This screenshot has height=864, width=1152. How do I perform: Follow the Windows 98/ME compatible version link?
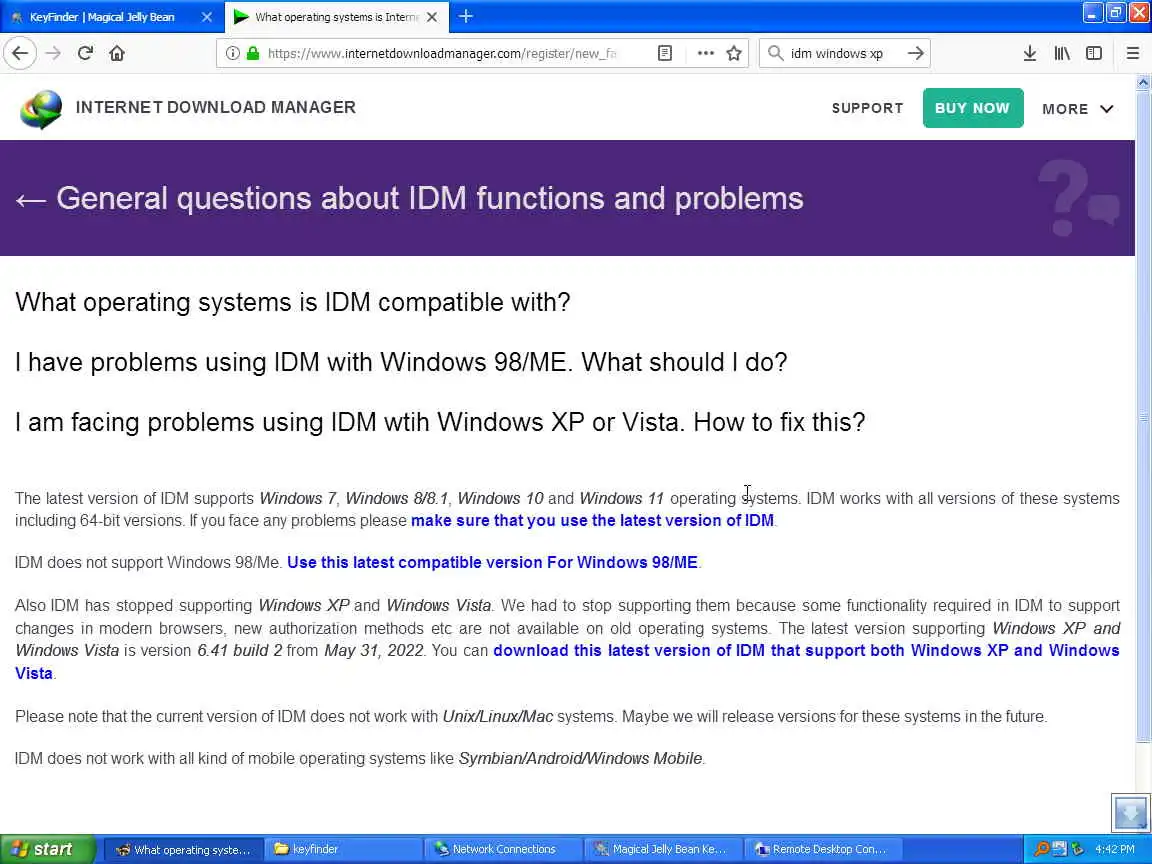click(492, 562)
